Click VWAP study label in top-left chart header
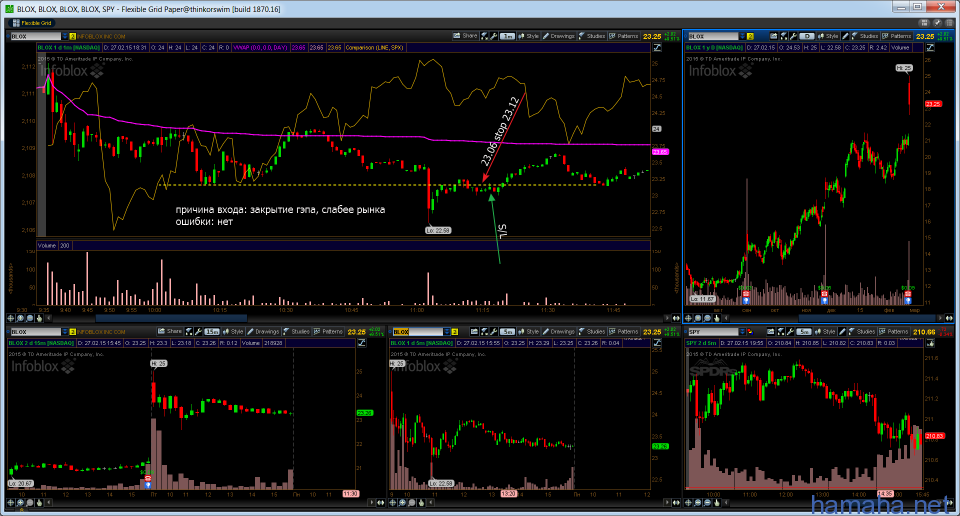Viewport: 960px width, 516px height. [x=260, y=48]
